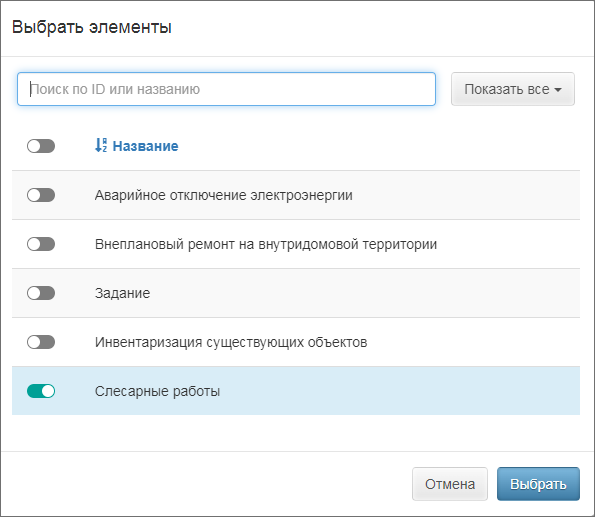
Task: Open the Показать все dropdown
Action: click(x=513, y=89)
